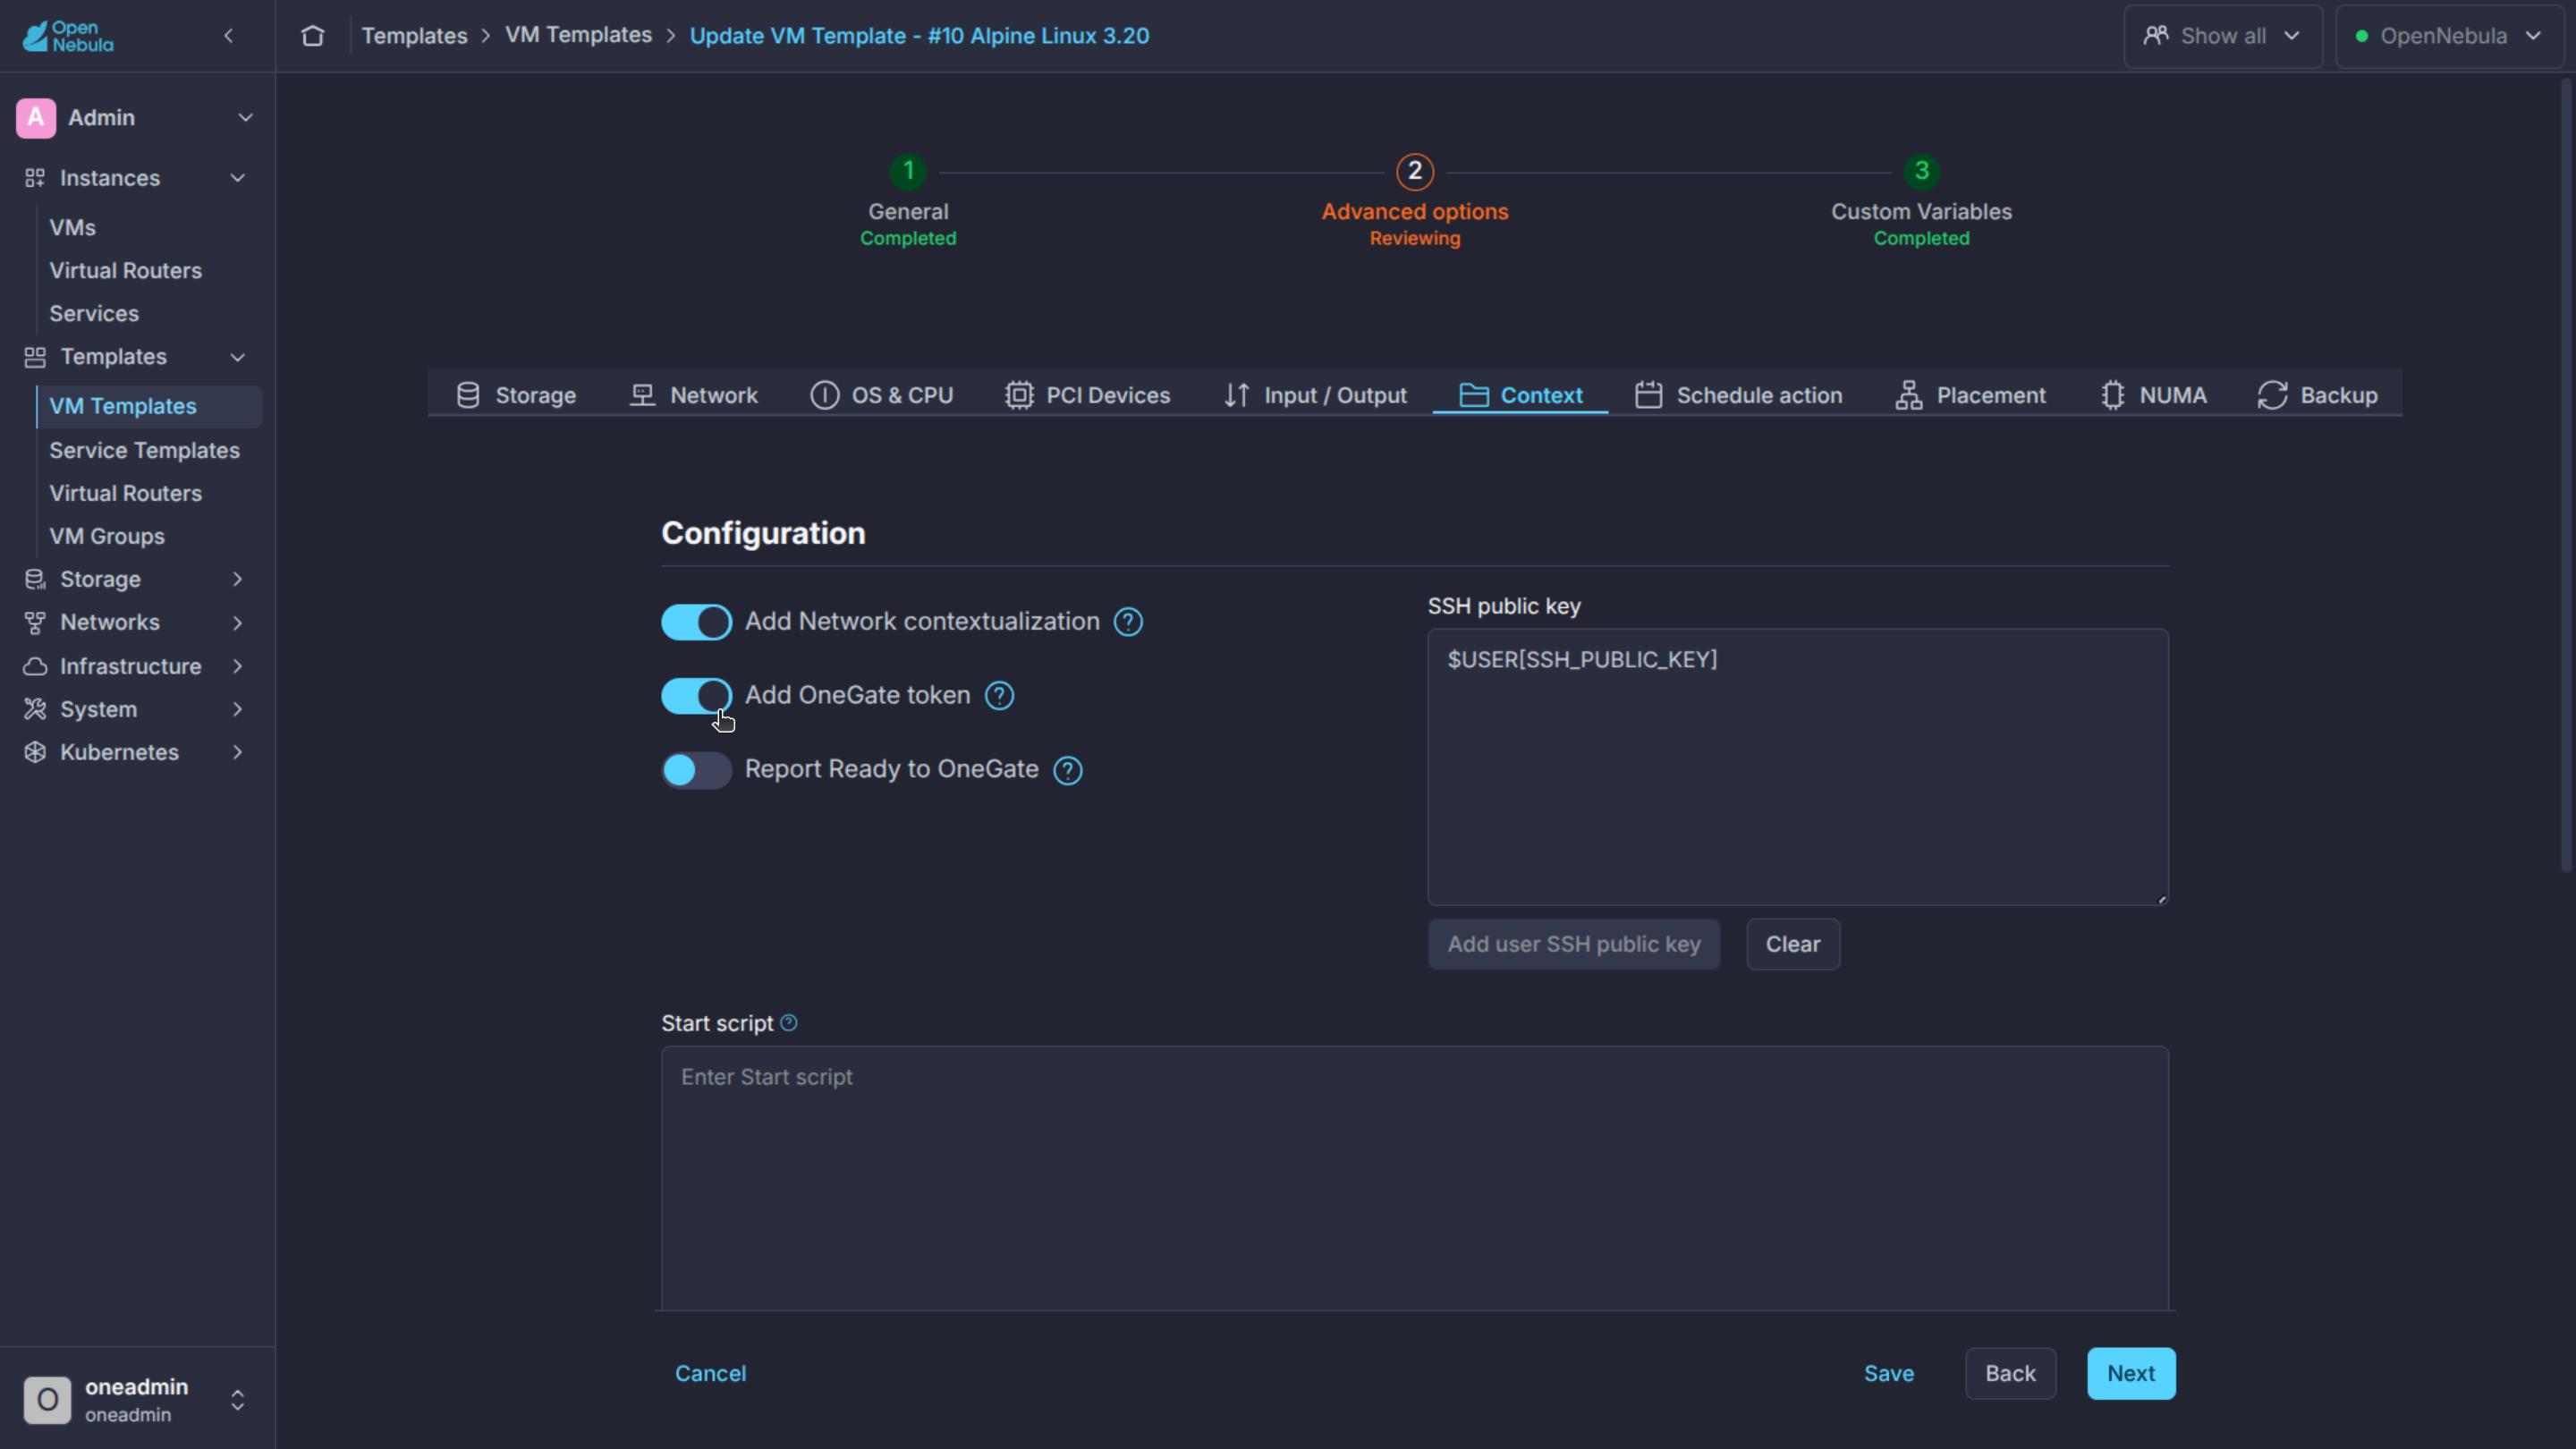Select VM Templates in the sidebar

click(149, 406)
